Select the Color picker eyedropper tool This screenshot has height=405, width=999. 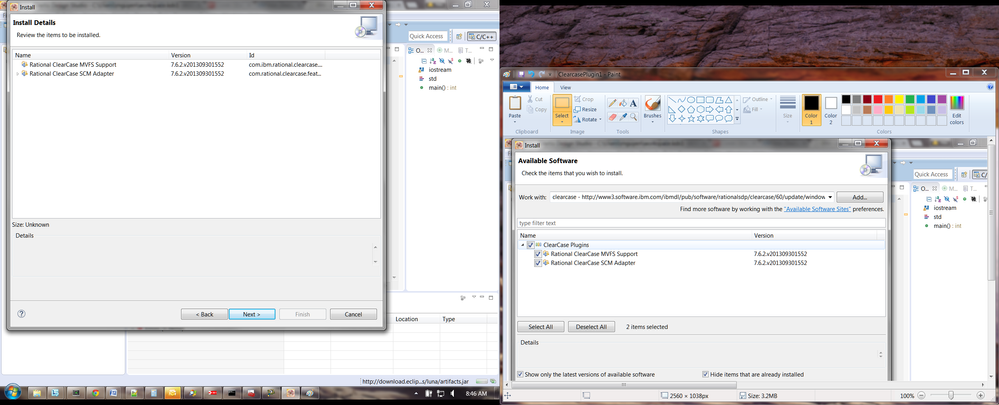click(x=622, y=117)
